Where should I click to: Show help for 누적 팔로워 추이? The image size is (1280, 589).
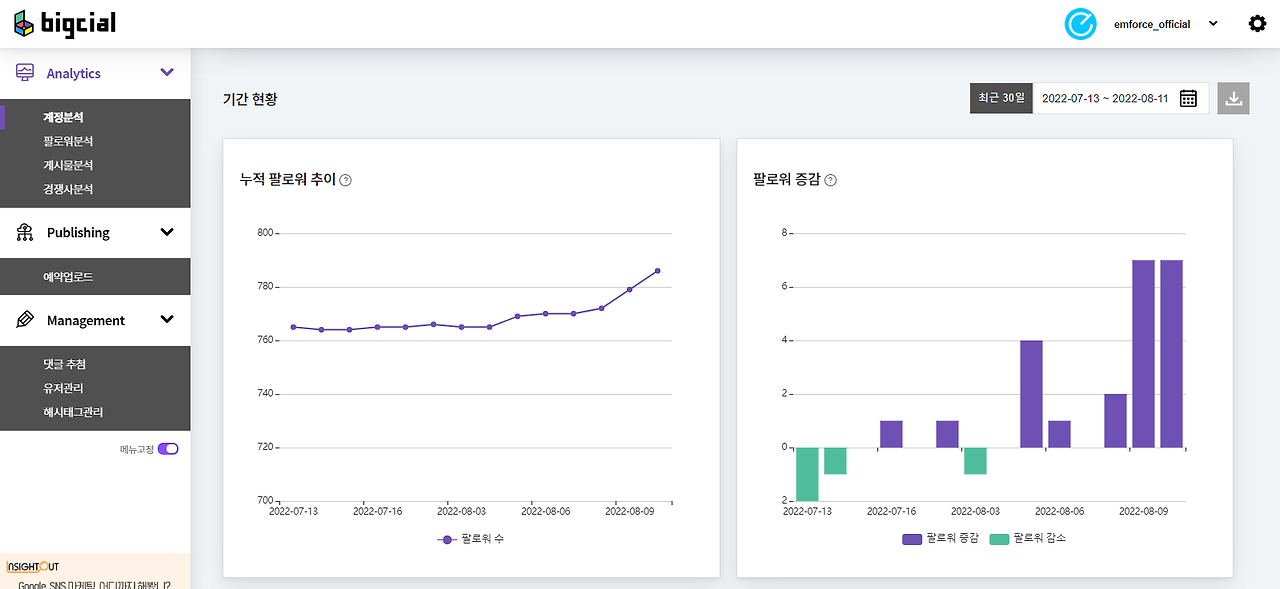click(346, 180)
